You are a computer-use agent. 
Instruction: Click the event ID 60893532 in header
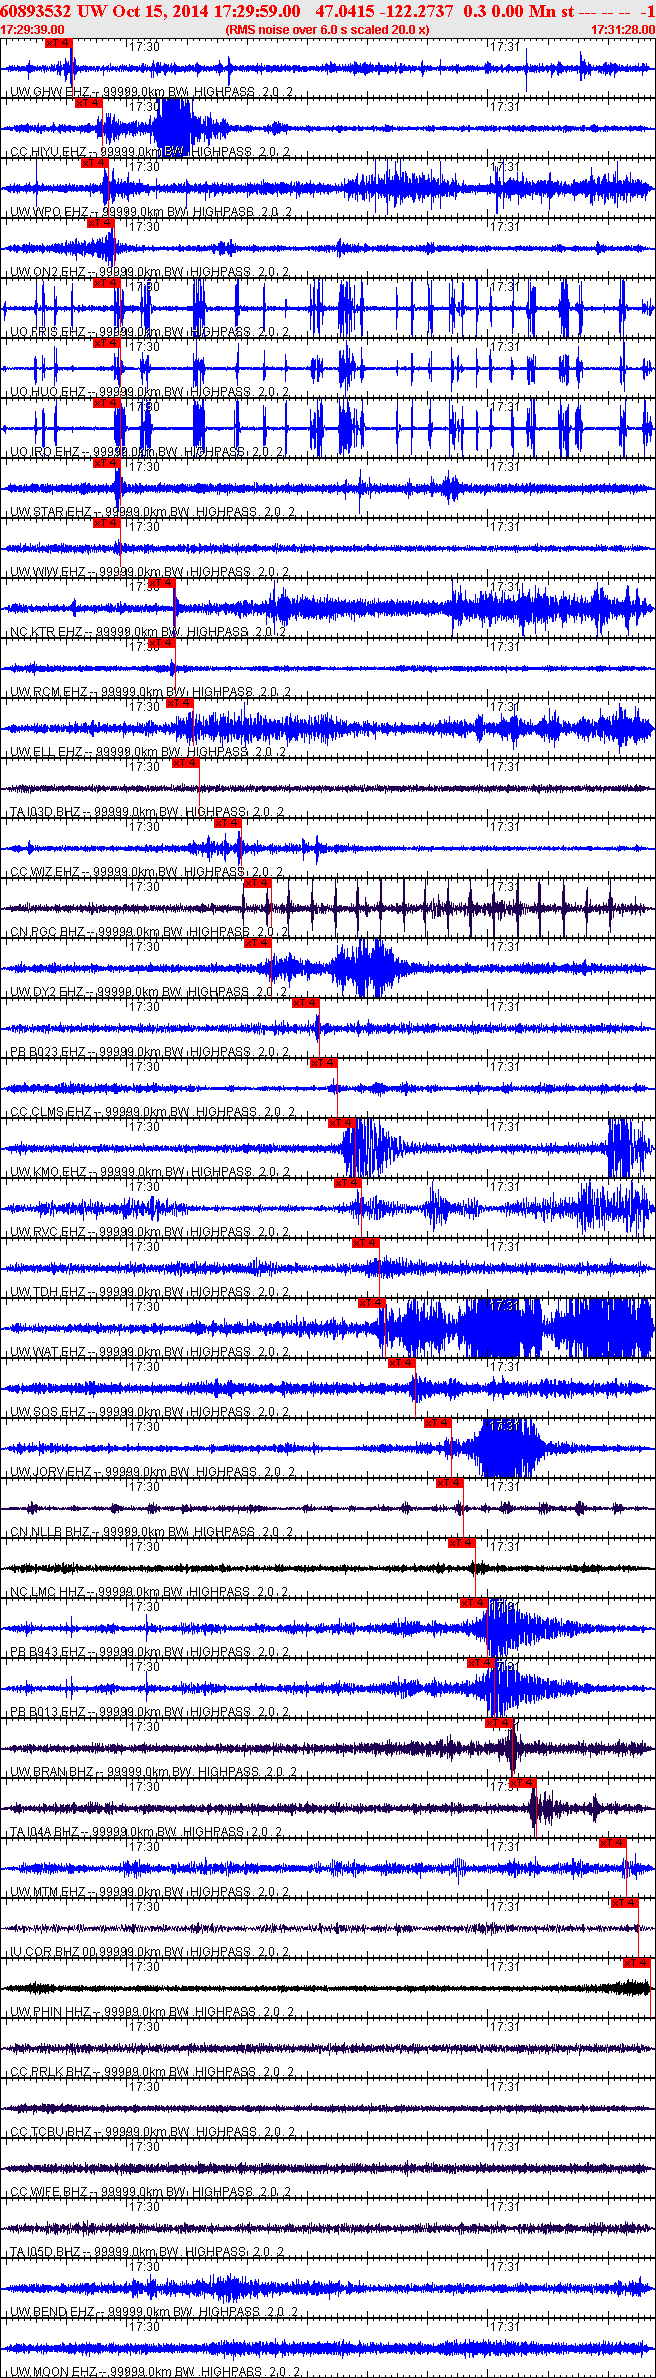click(x=35, y=10)
